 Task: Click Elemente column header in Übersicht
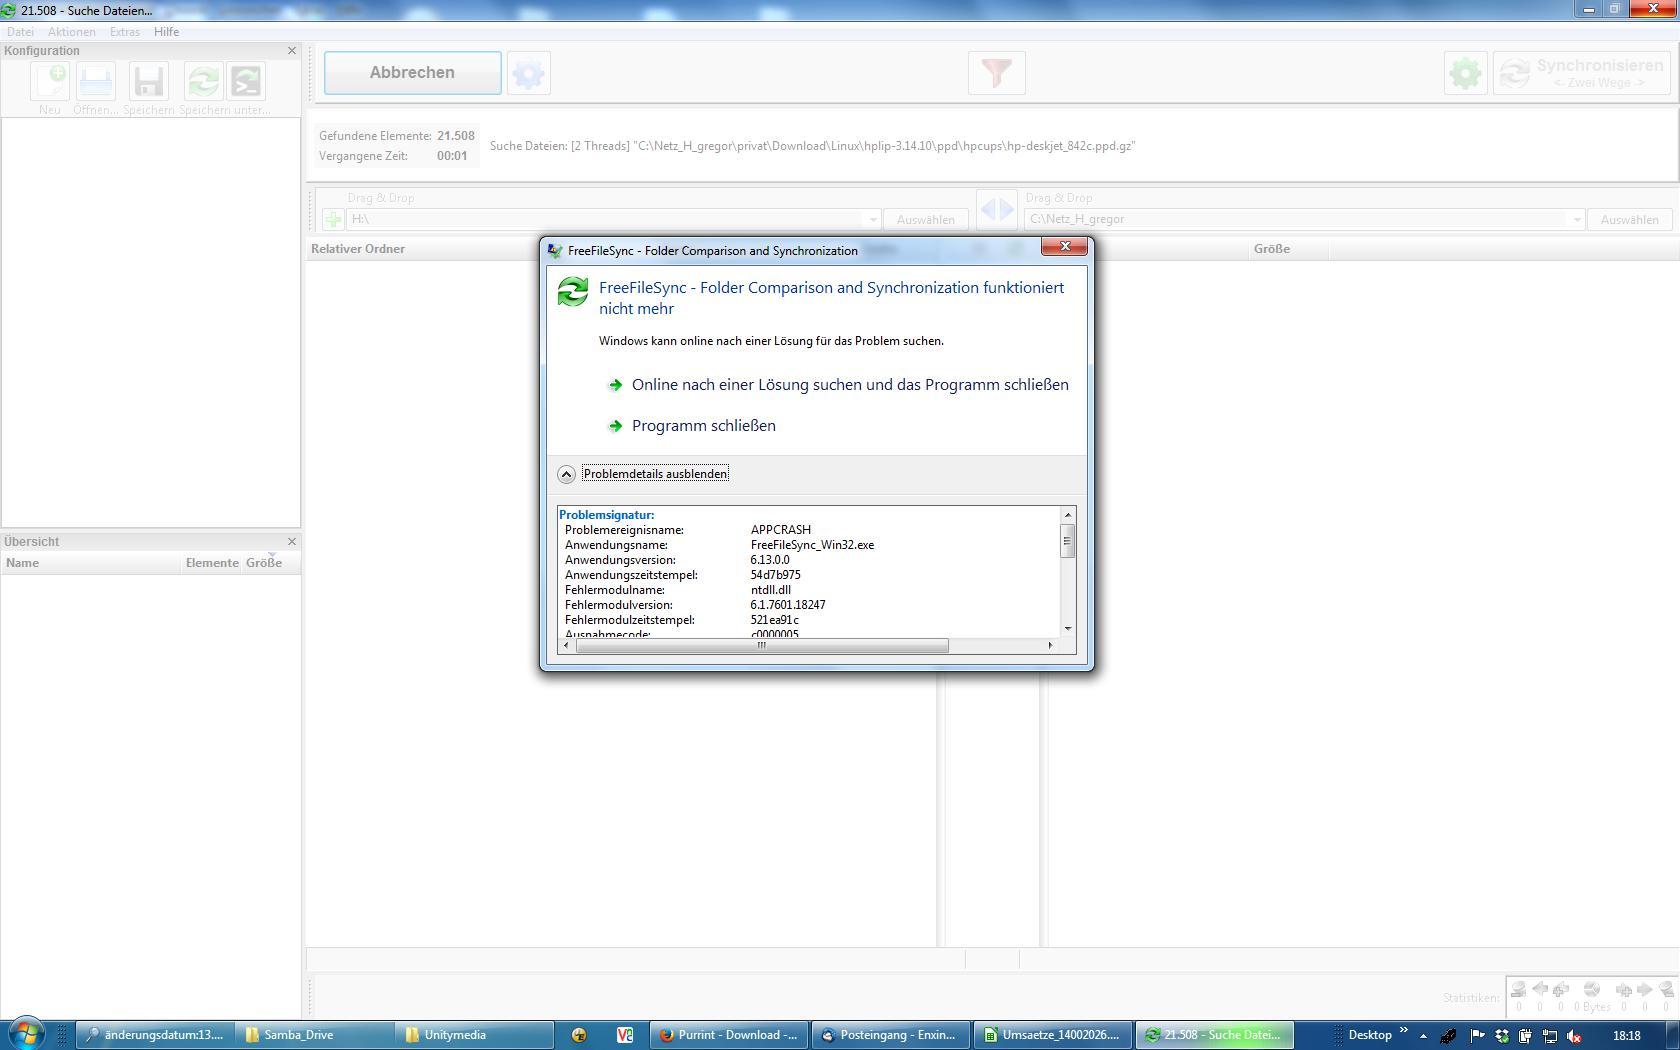(x=212, y=563)
